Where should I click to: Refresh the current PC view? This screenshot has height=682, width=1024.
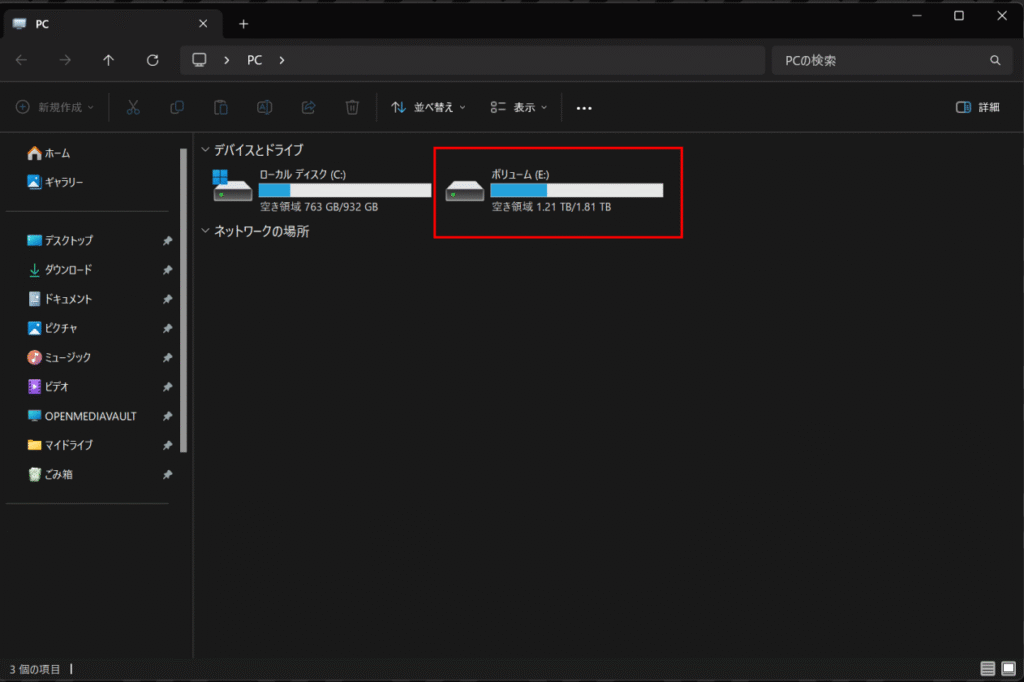point(153,60)
